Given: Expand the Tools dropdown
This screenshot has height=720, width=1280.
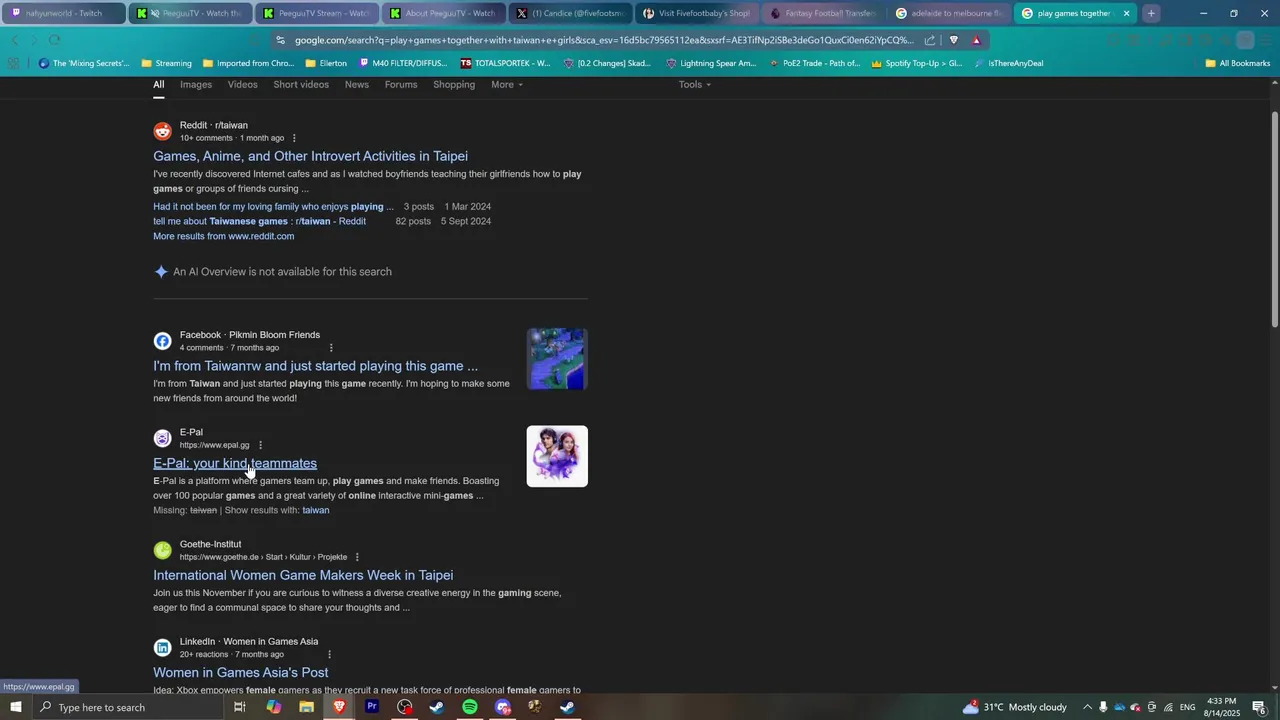Looking at the screenshot, I should [x=694, y=84].
